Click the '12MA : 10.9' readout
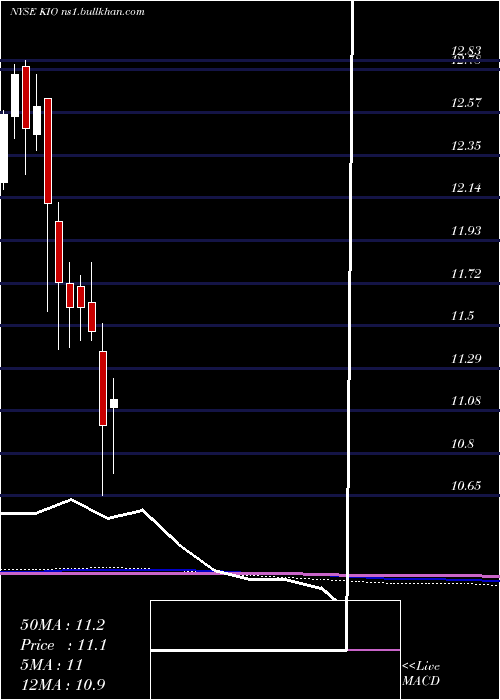This screenshot has height=700, width=500. click(x=63, y=684)
